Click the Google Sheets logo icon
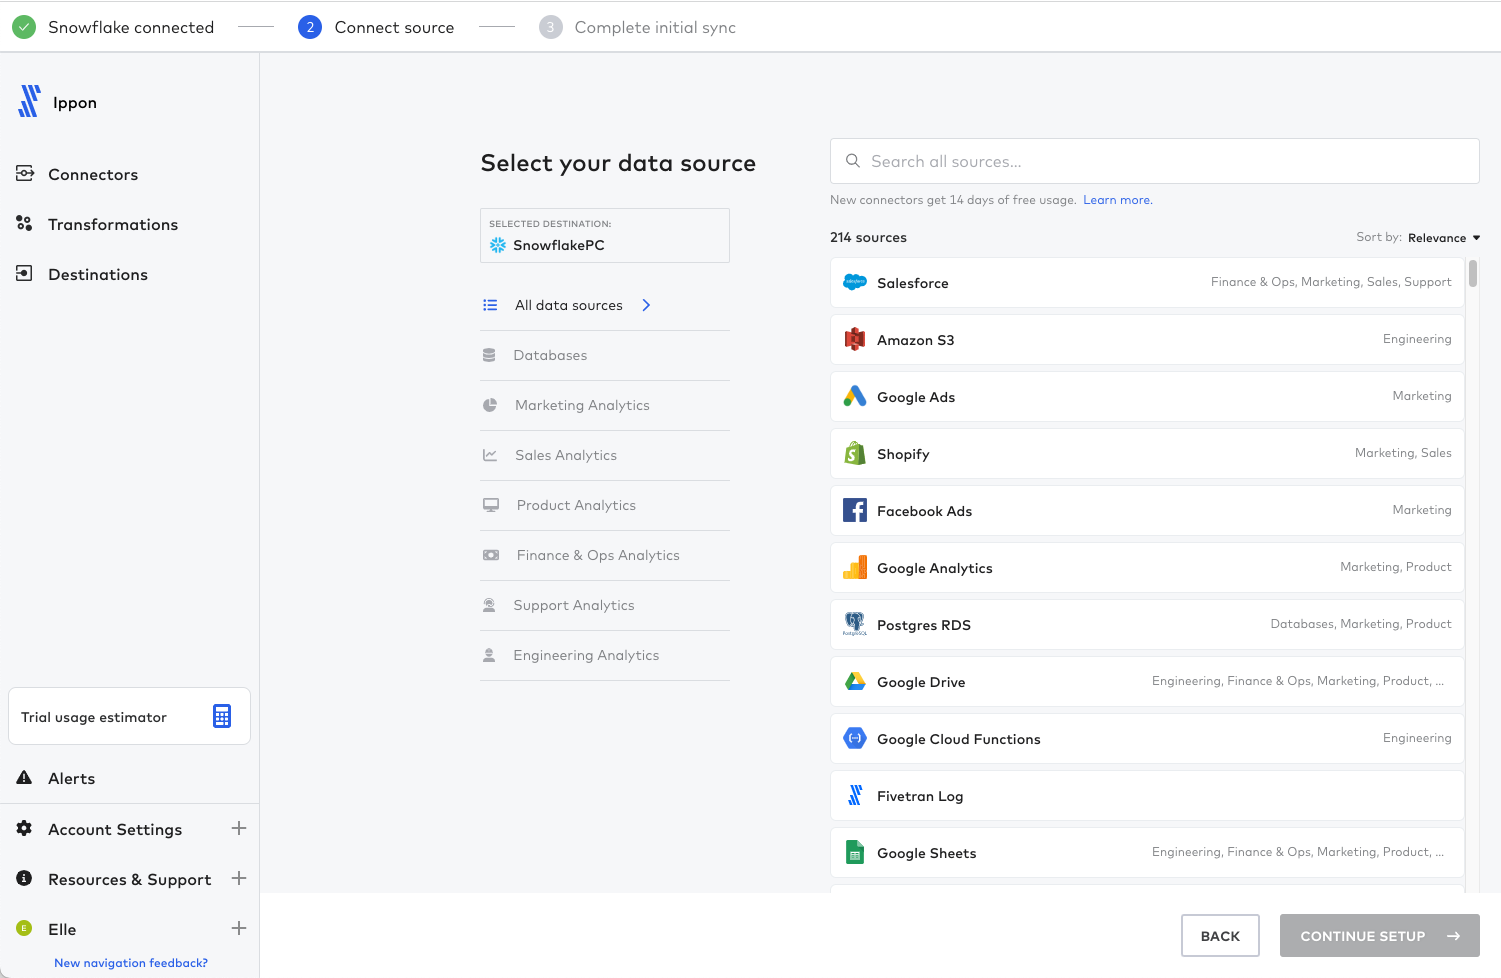Screen dimensions: 1501x978 [x=855, y=852]
